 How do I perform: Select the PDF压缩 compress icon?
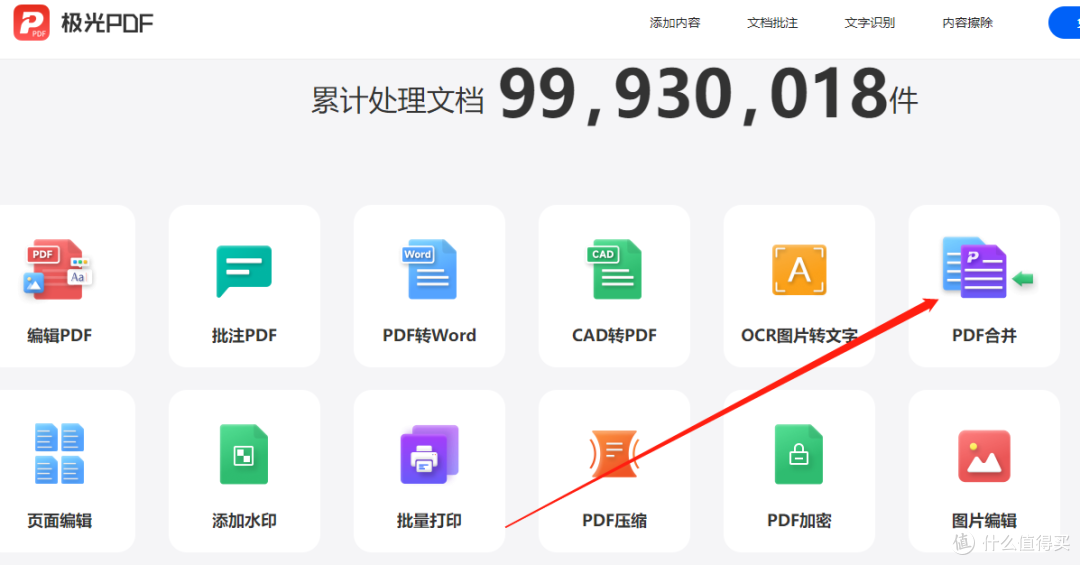tap(614, 454)
